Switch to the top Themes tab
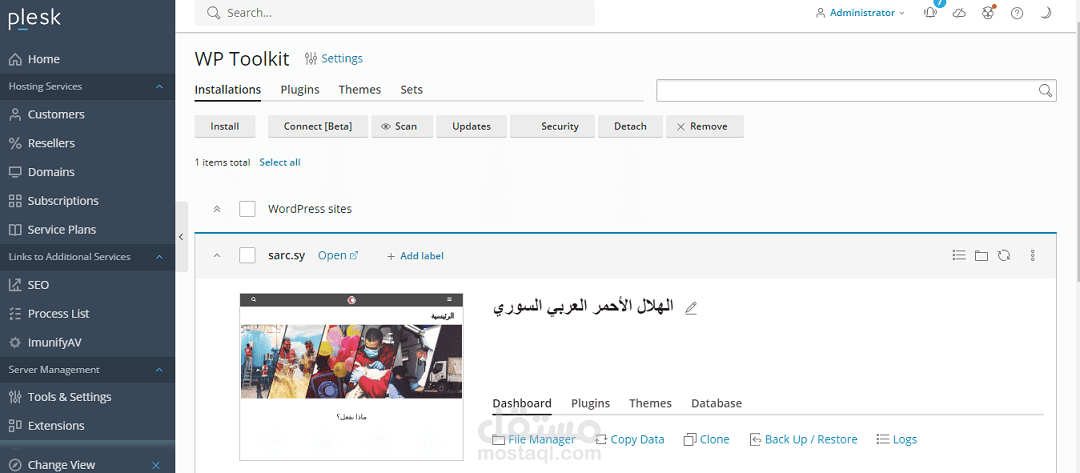Image resolution: width=1080 pixels, height=473 pixels. point(360,90)
